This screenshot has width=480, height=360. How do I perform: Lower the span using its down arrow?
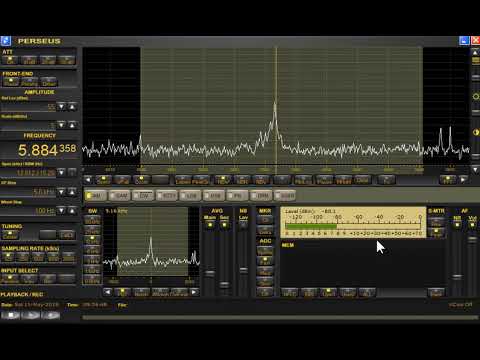coord(61,172)
